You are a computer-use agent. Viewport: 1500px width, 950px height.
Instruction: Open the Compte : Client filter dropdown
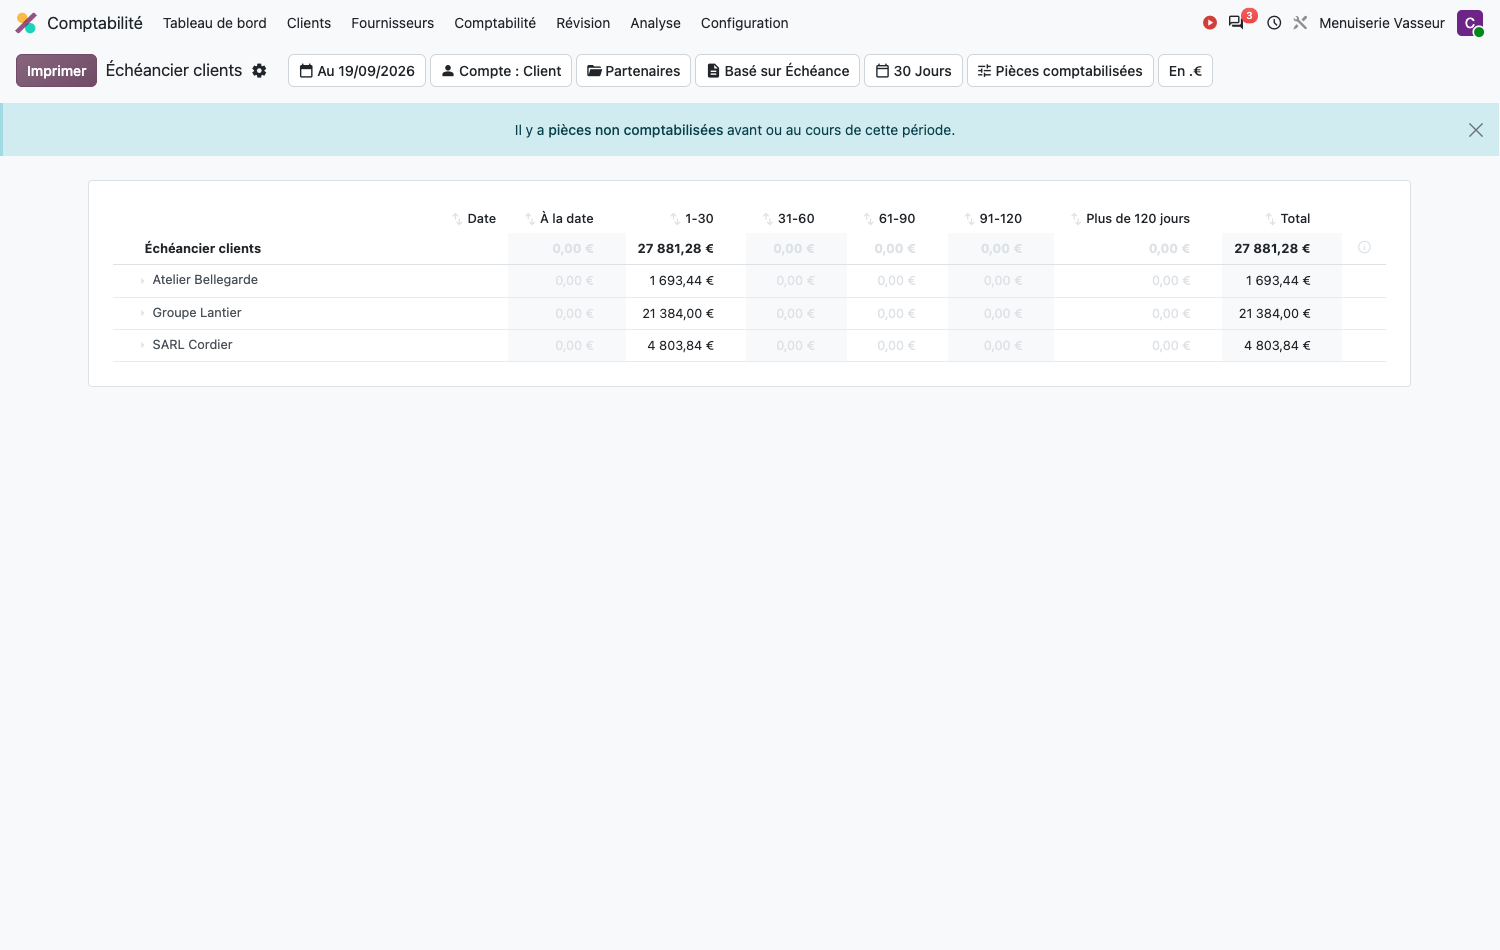tap(501, 71)
